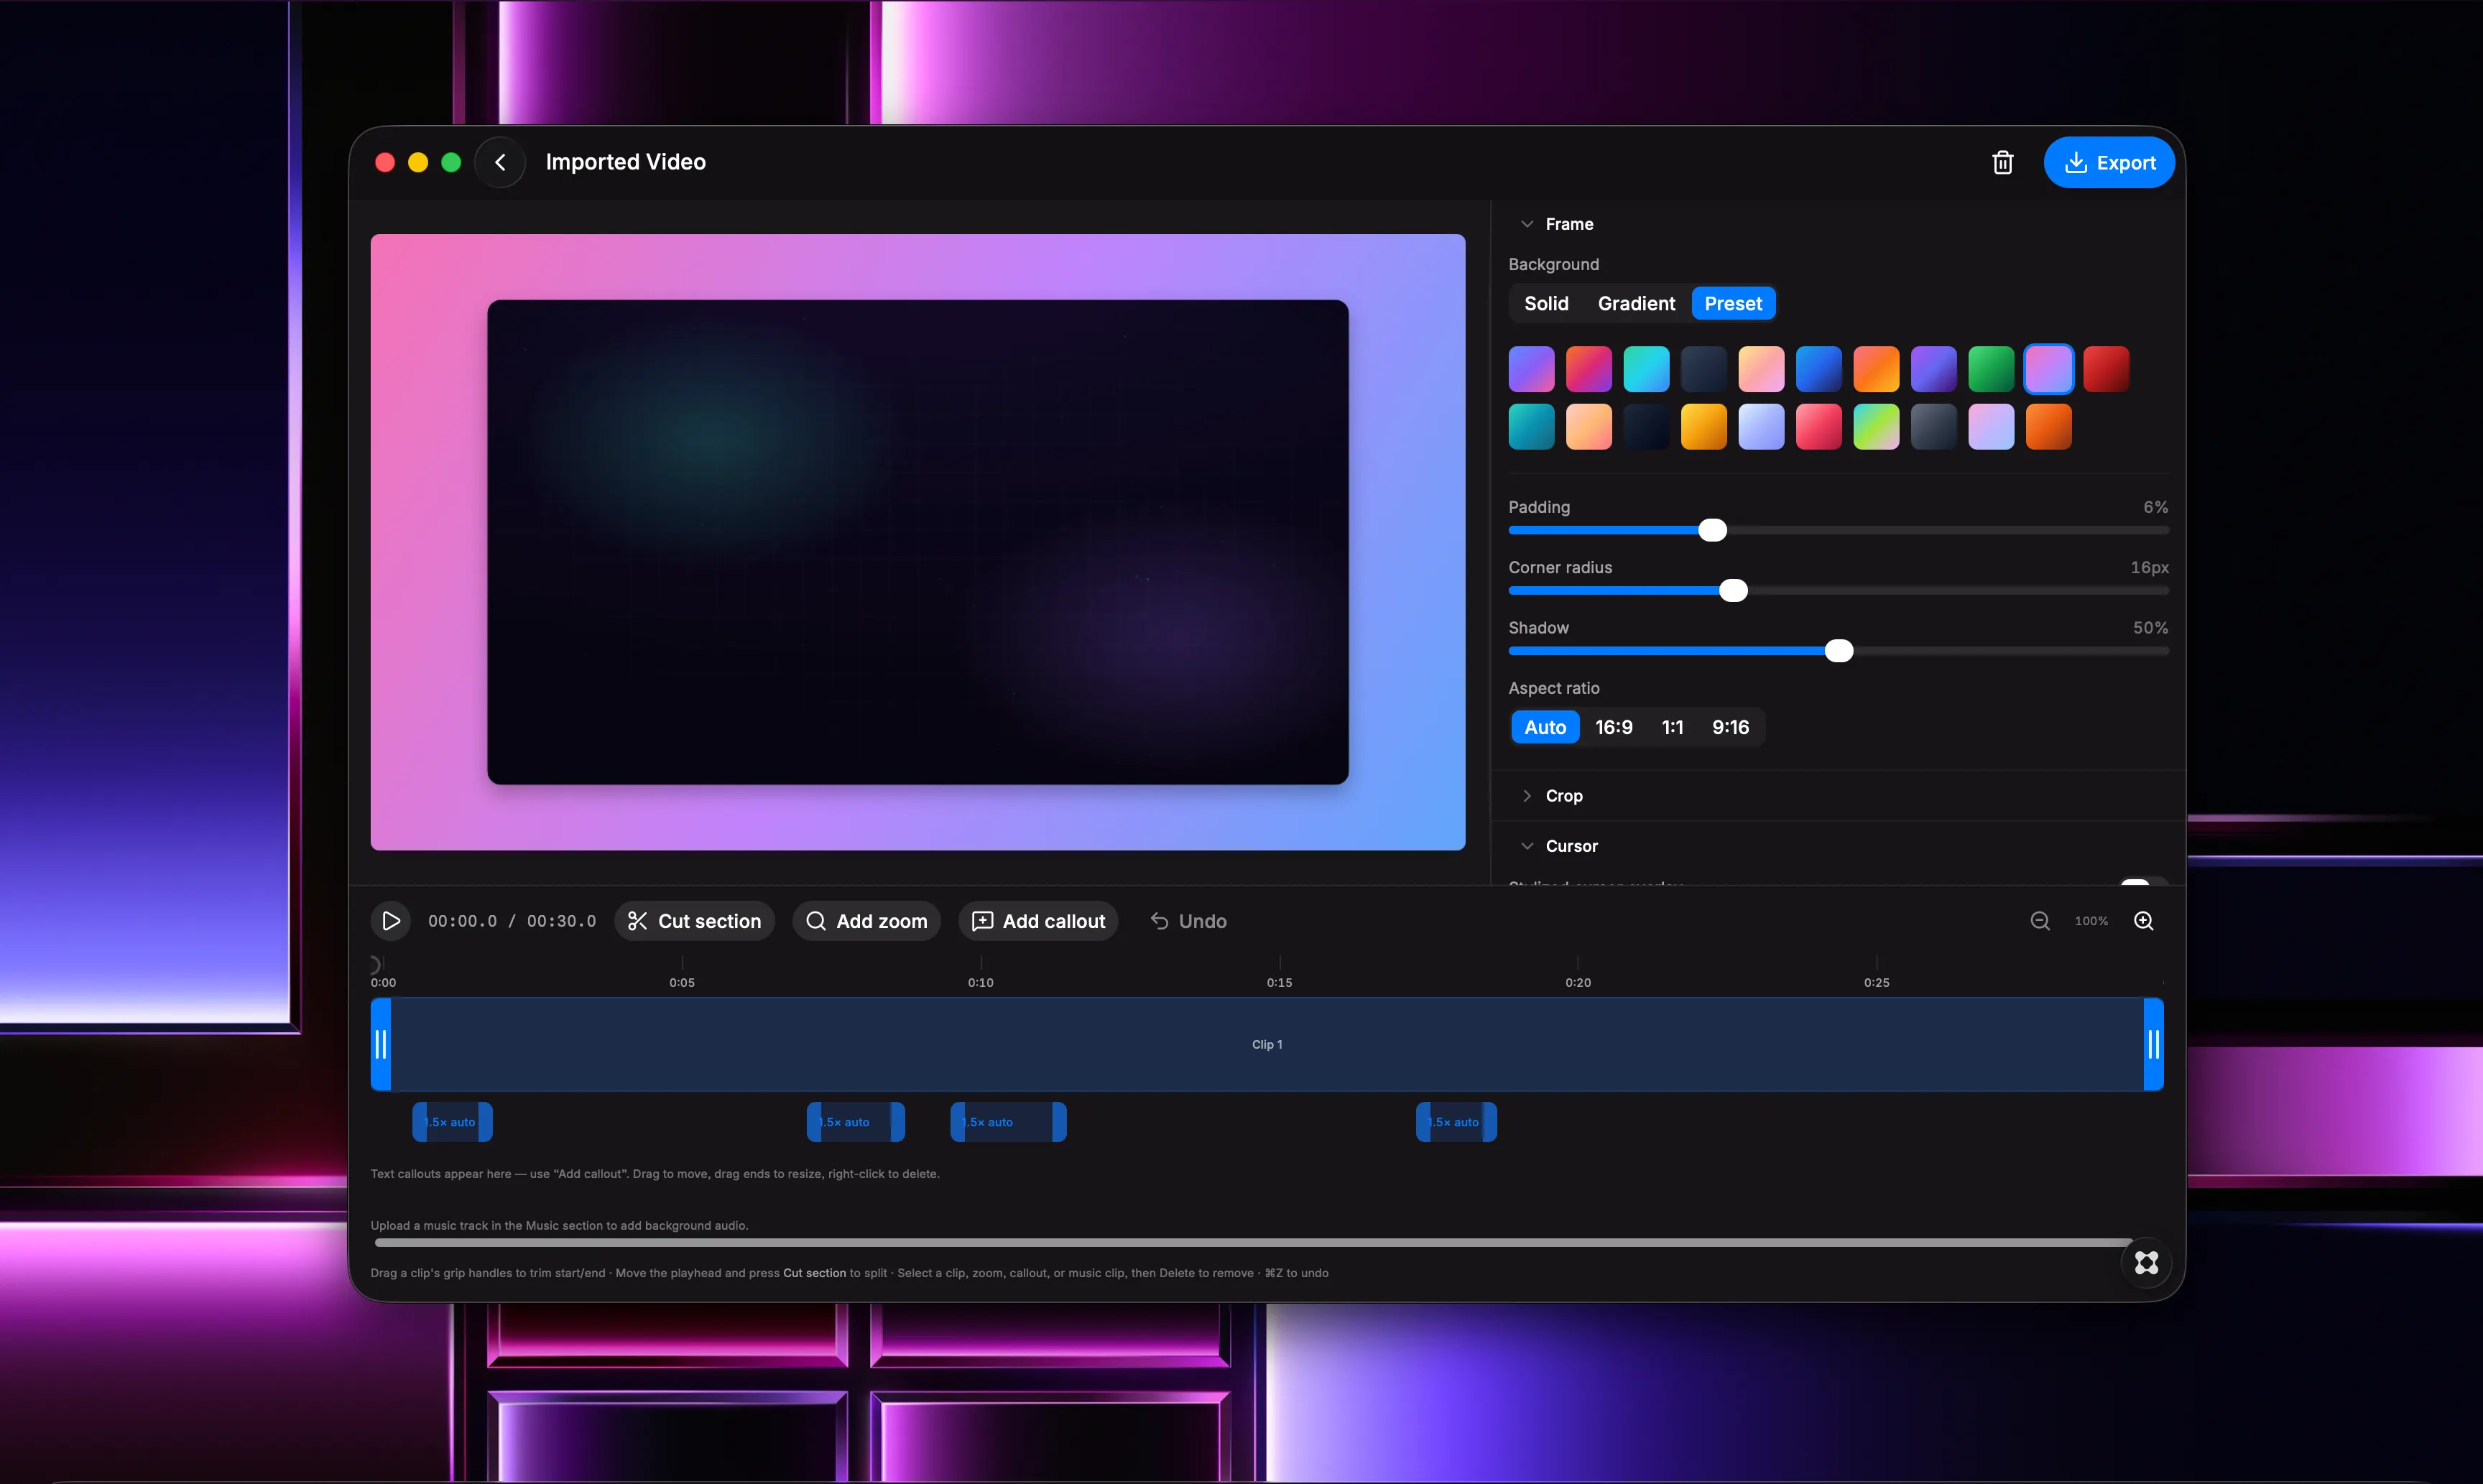The height and width of the screenshot is (1484, 2483).
Task: Pick the first violet-purple preset swatch
Action: pyautogui.click(x=1531, y=370)
